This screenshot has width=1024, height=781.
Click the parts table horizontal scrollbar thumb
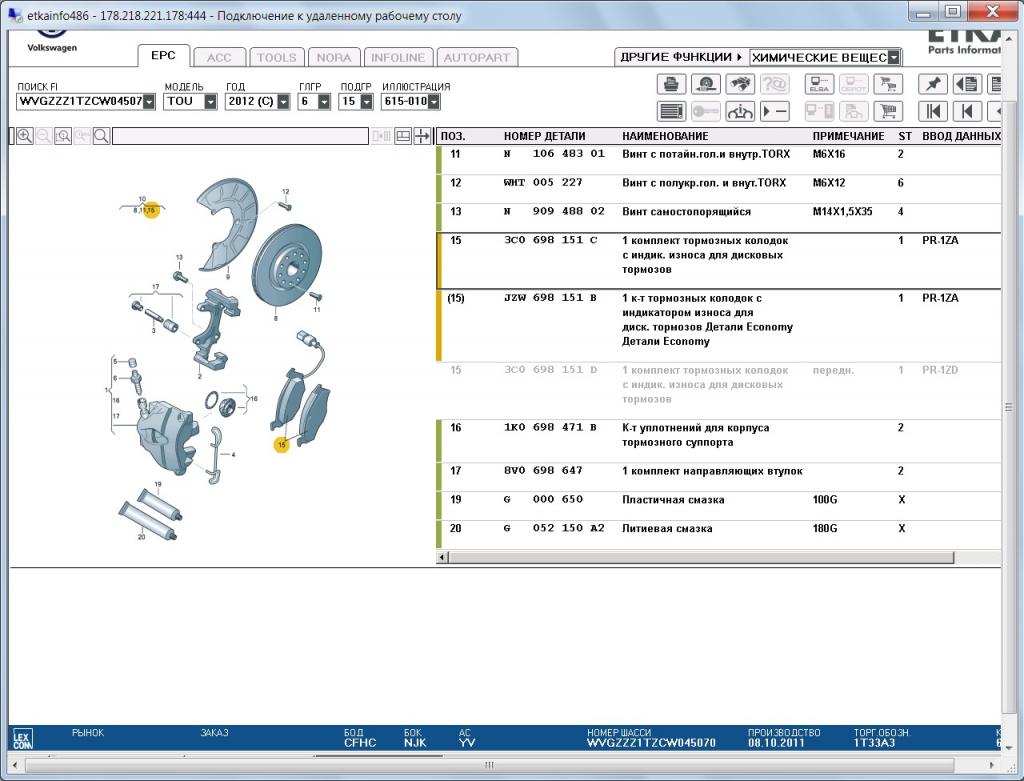click(701, 557)
